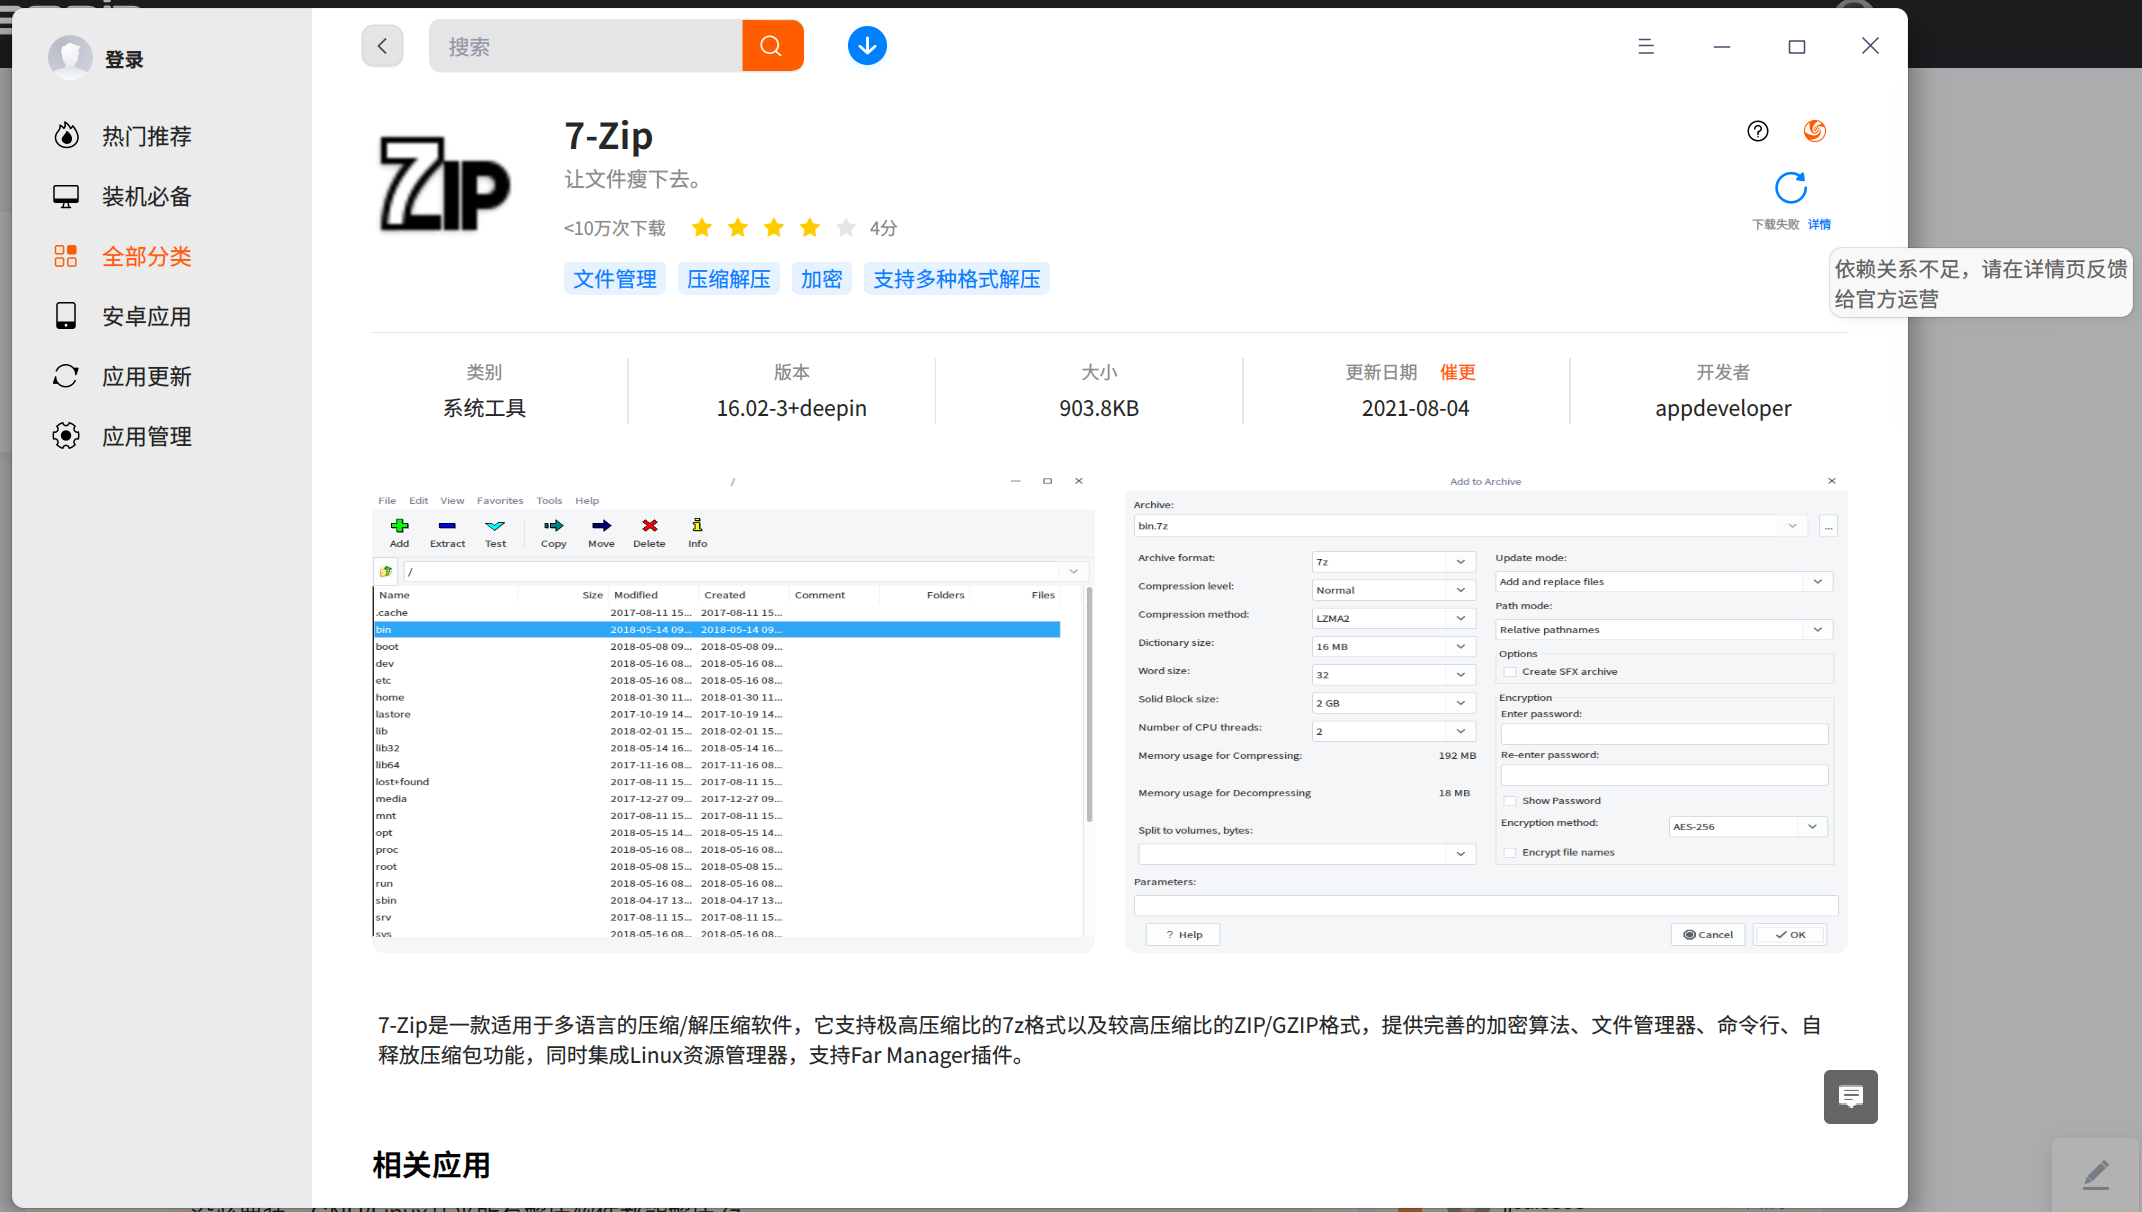Open the floating comment feedback icon
Screen dimensions: 2142x1212
click(x=1850, y=1097)
